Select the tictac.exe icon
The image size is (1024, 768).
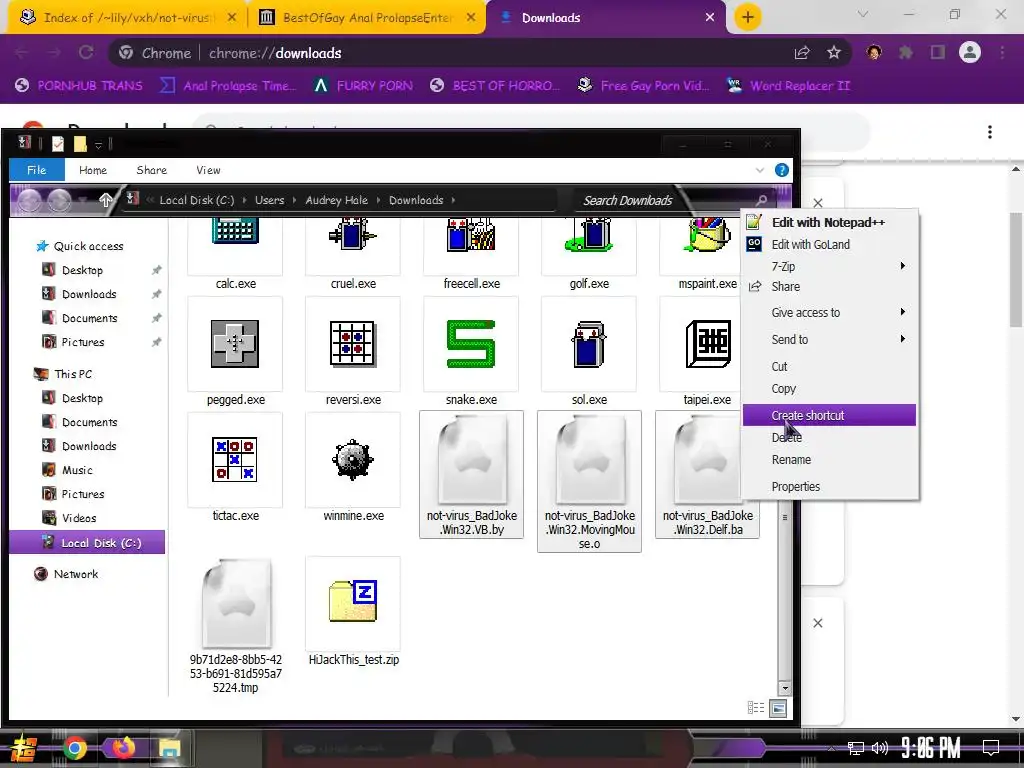point(234,459)
